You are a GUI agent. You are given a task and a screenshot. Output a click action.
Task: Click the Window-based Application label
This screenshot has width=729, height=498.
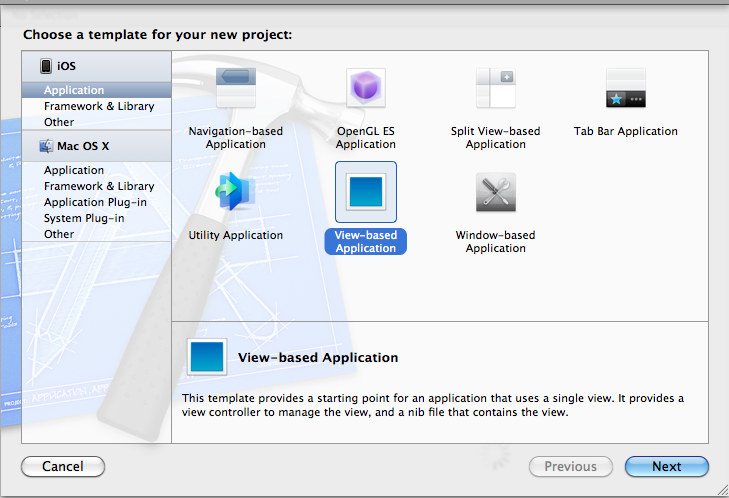(x=496, y=241)
